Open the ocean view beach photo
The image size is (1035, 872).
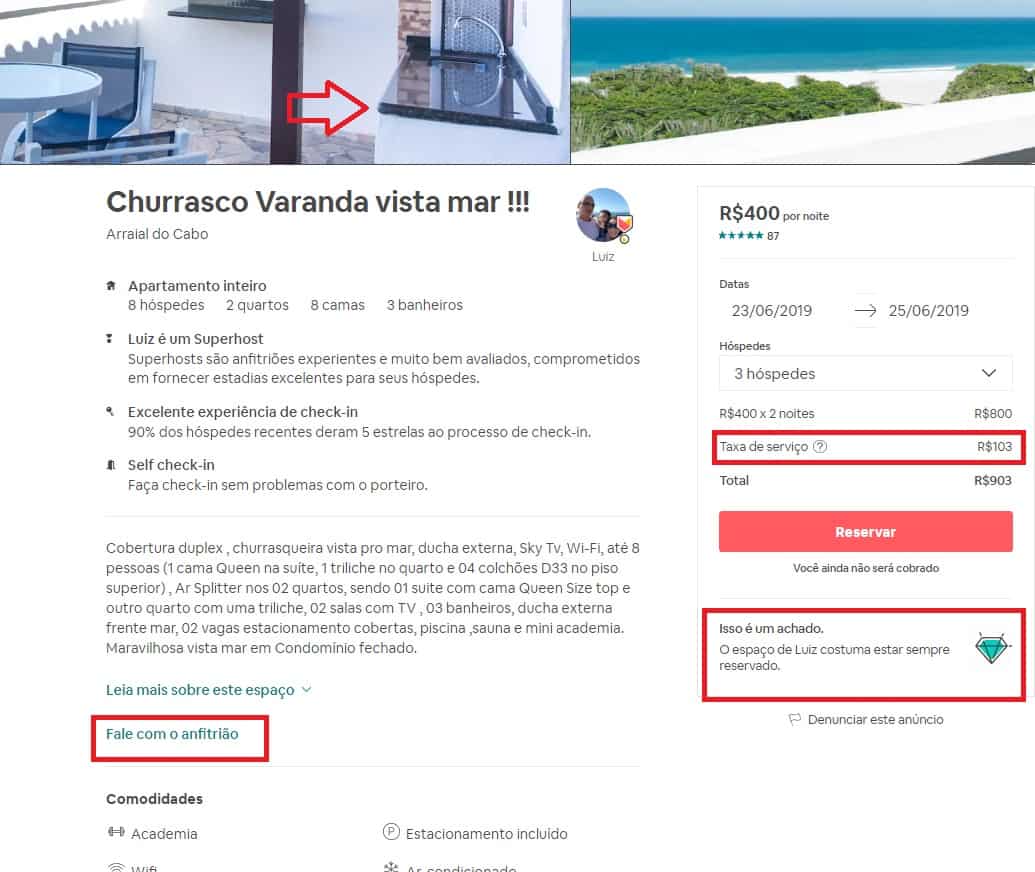point(803,82)
